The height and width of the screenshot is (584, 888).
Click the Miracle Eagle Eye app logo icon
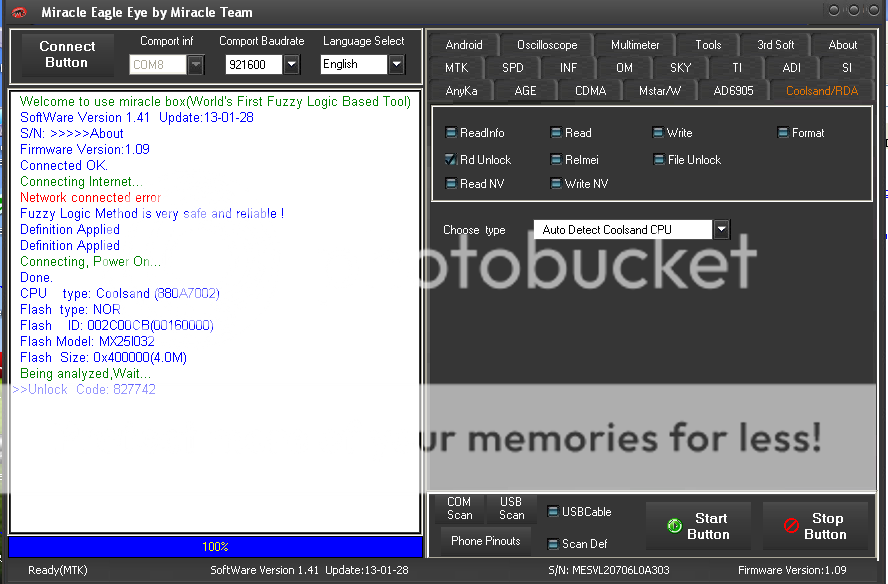pos(19,12)
